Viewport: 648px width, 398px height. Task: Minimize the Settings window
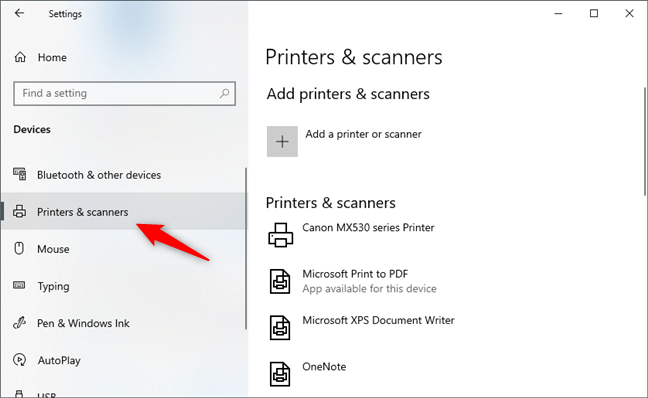[x=558, y=14]
